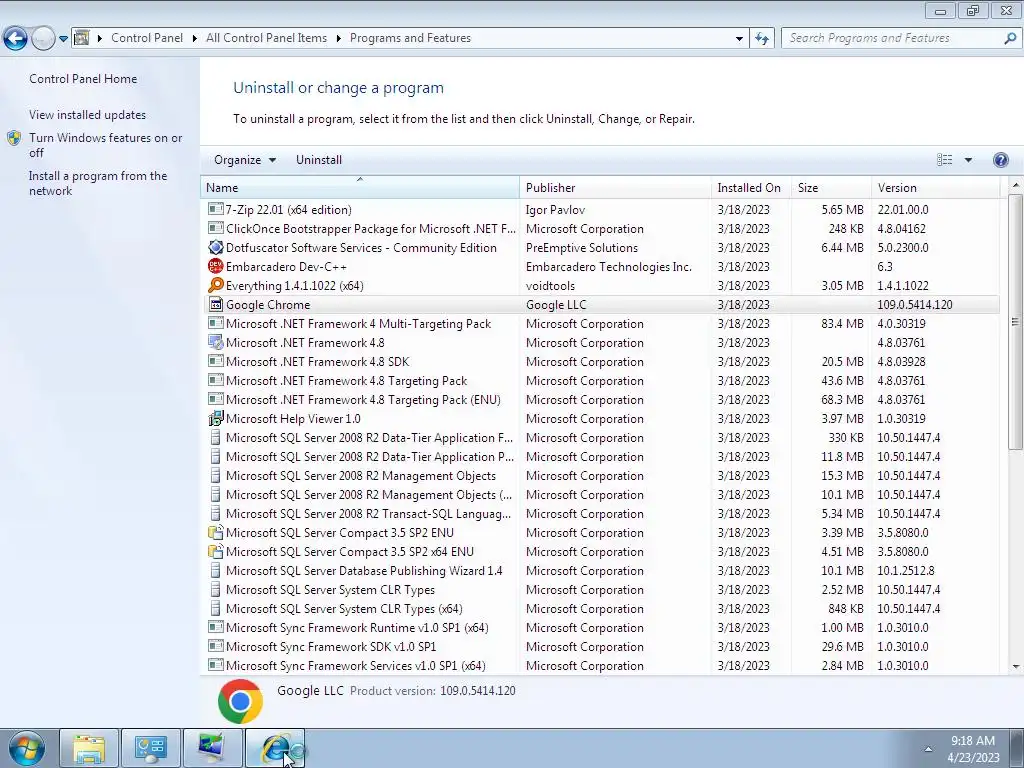
Task: Select Microsoft Sync Framework Services v1.0 SP1
Action: coord(600,665)
